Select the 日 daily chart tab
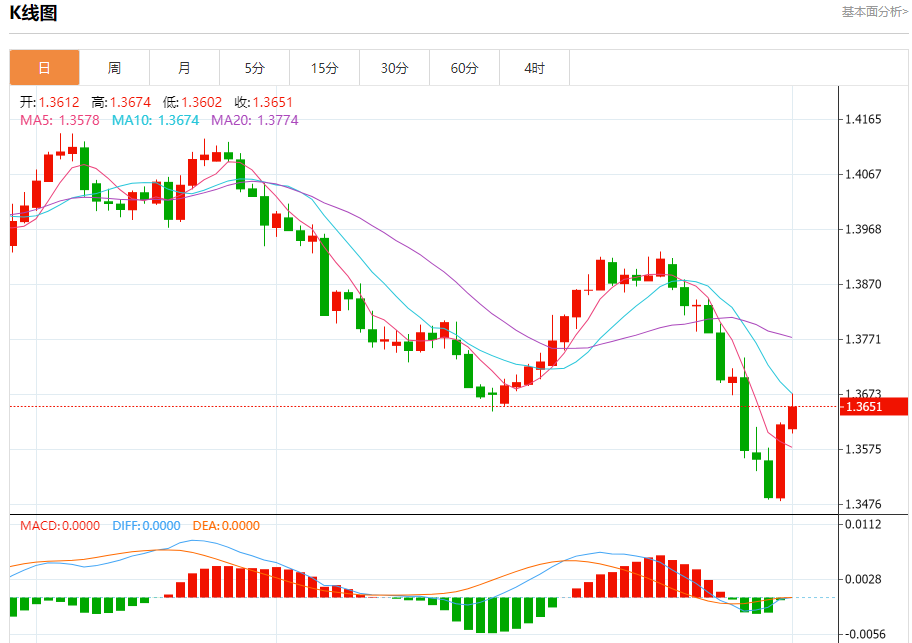The width and height of the screenshot is (912, 643). pyautogui.click(x=44, y=68)
